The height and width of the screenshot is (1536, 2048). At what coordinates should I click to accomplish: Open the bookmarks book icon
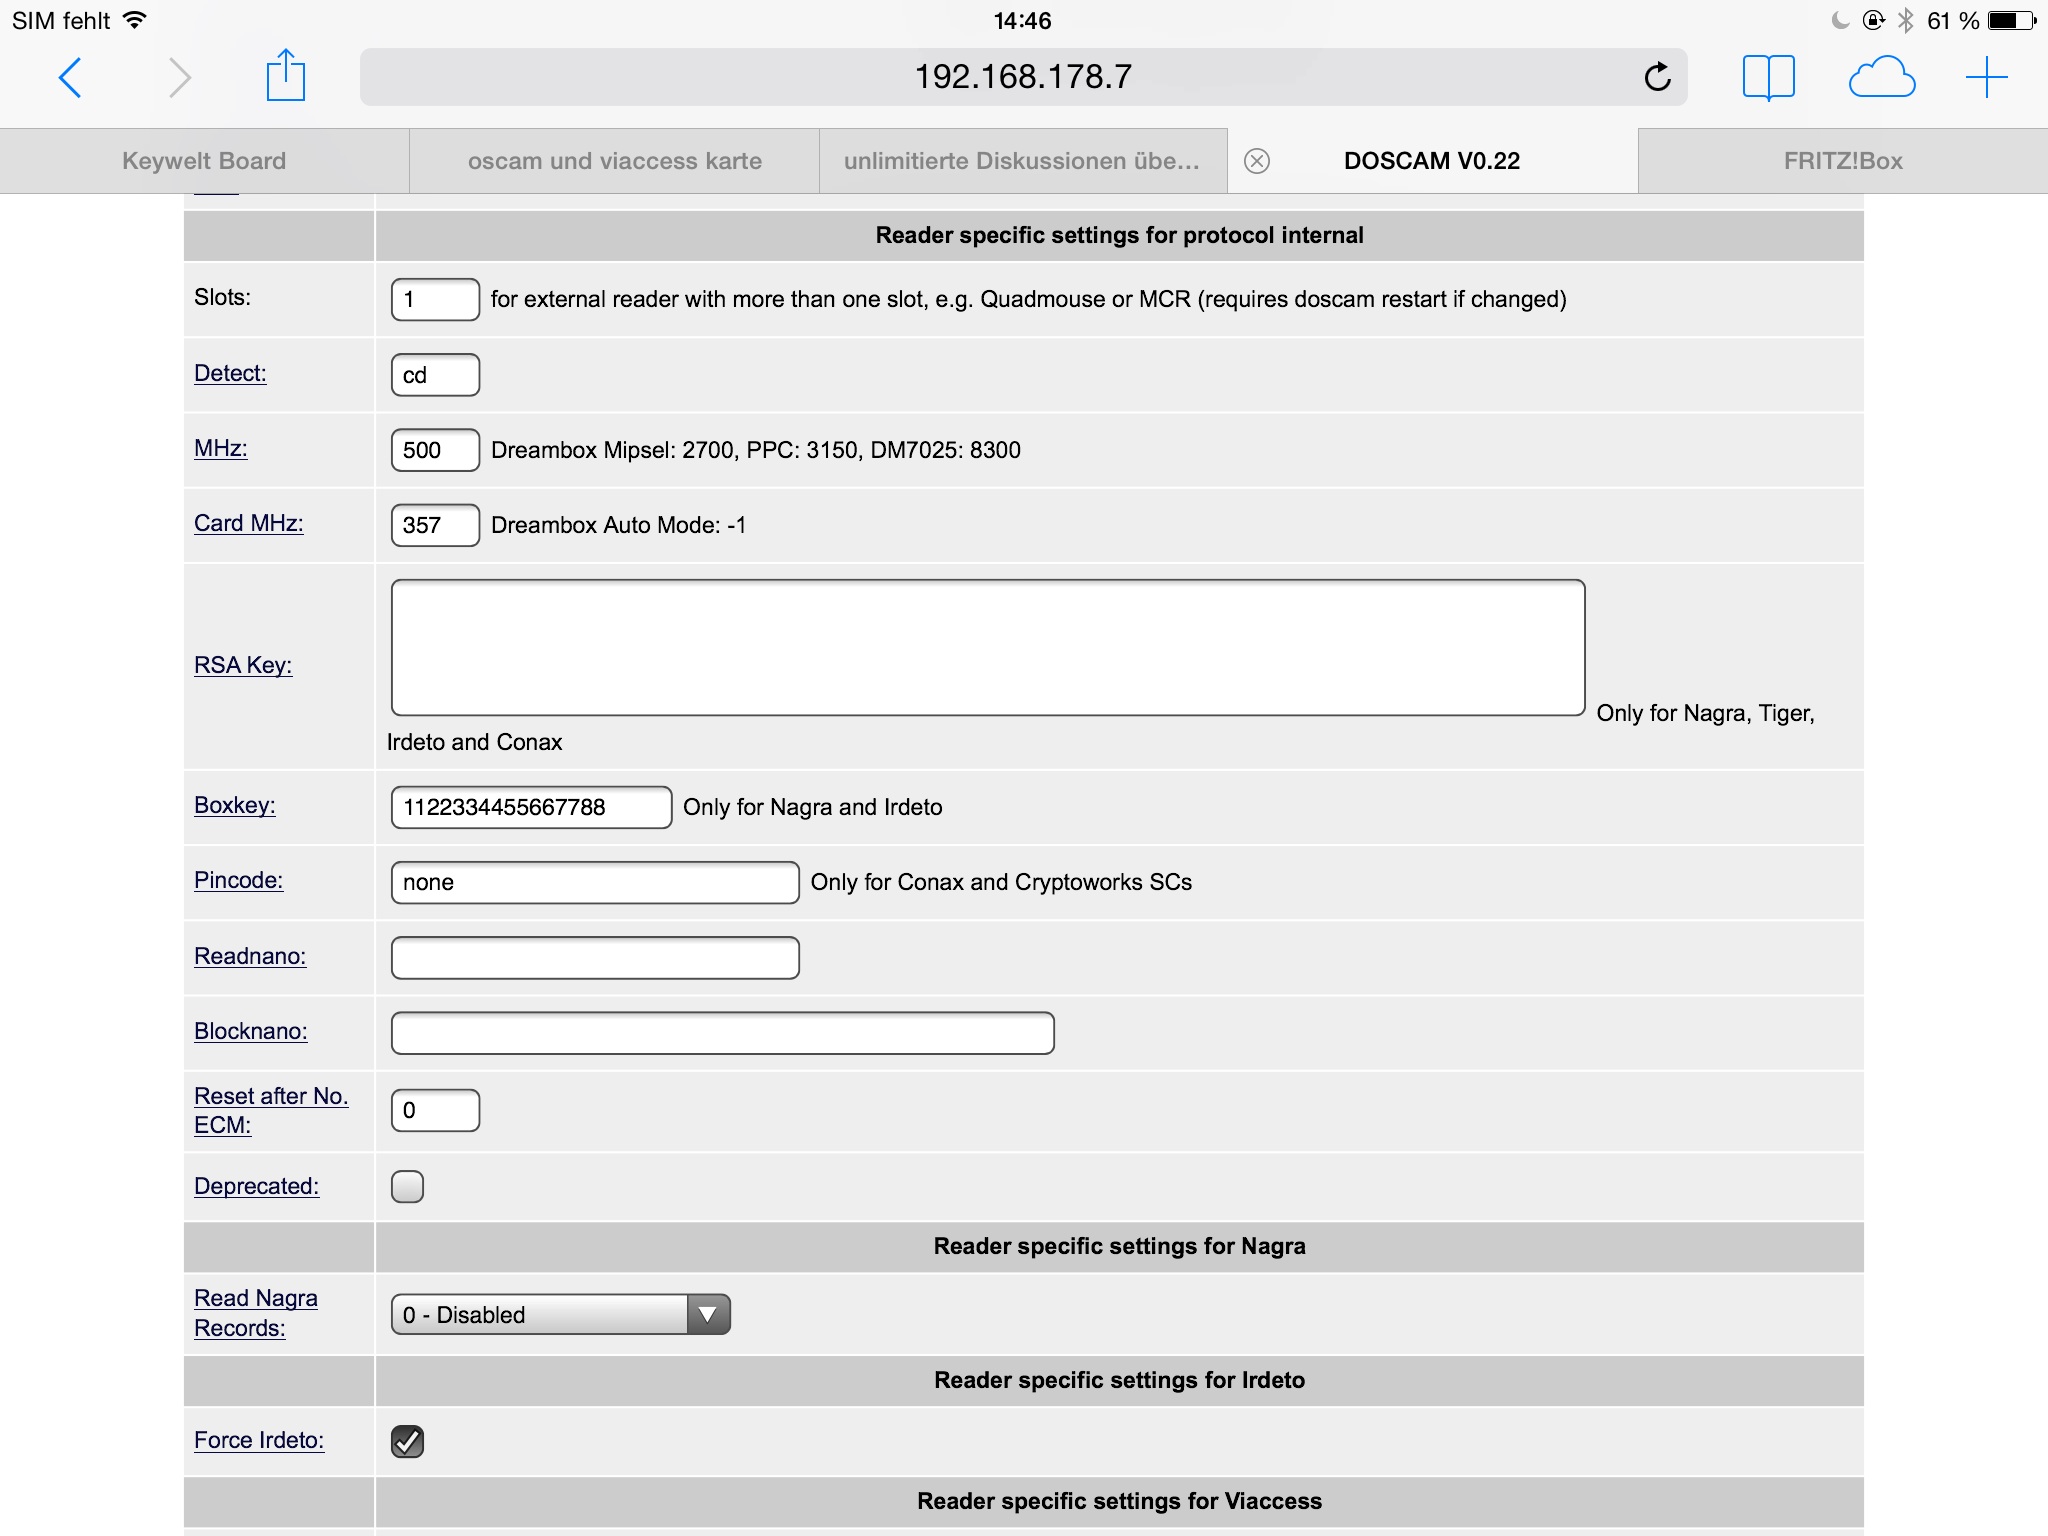[1768, 77]
